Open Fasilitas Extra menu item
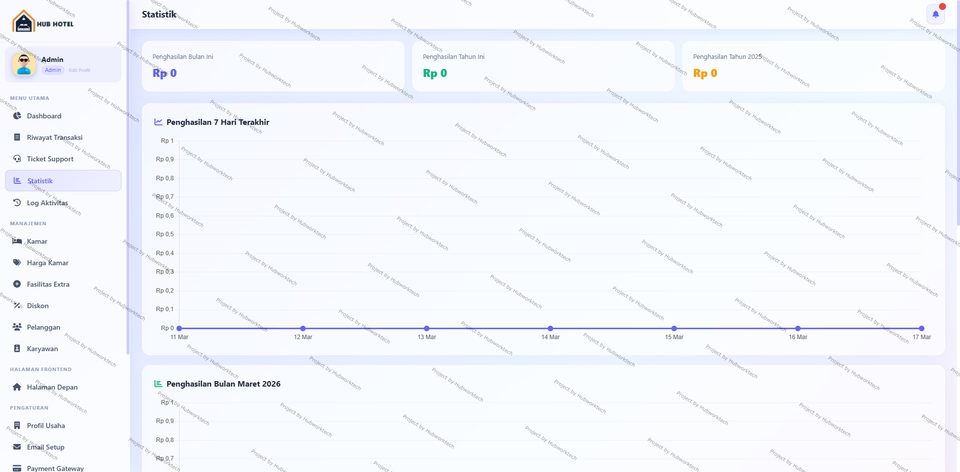The image size is (960, 472). (x=48, y=284)
